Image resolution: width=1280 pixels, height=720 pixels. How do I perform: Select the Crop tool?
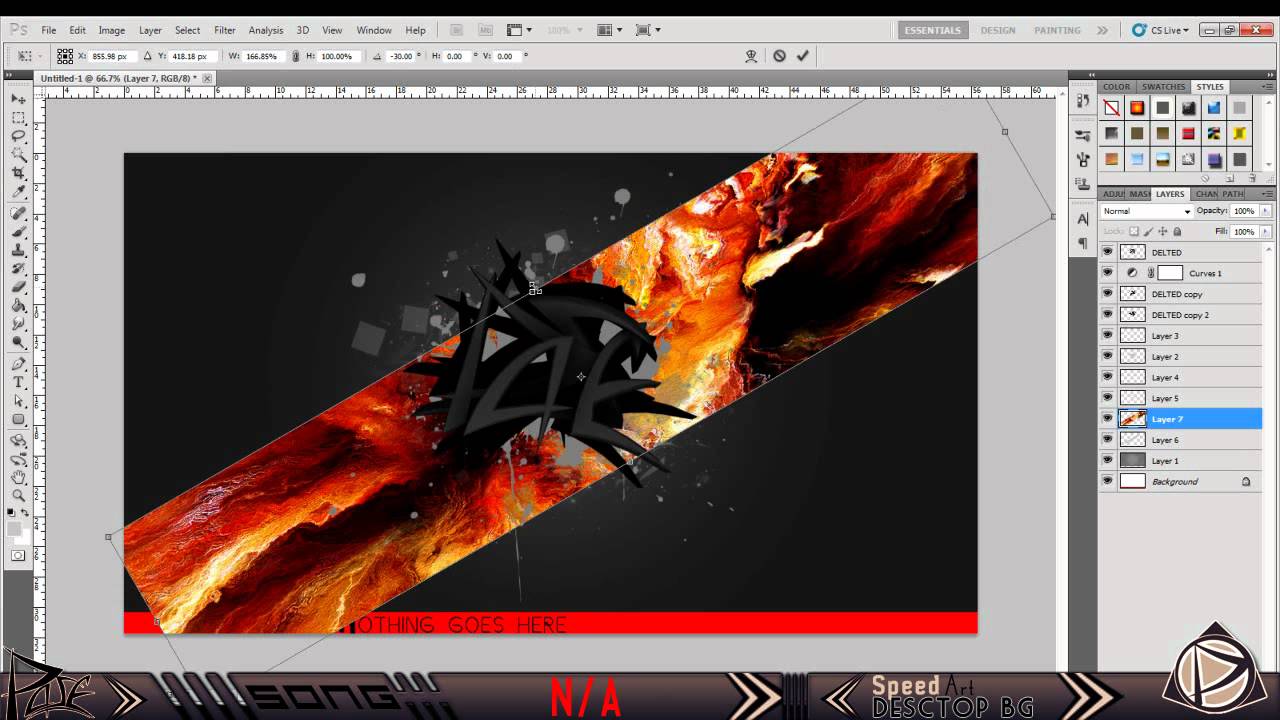18,173
